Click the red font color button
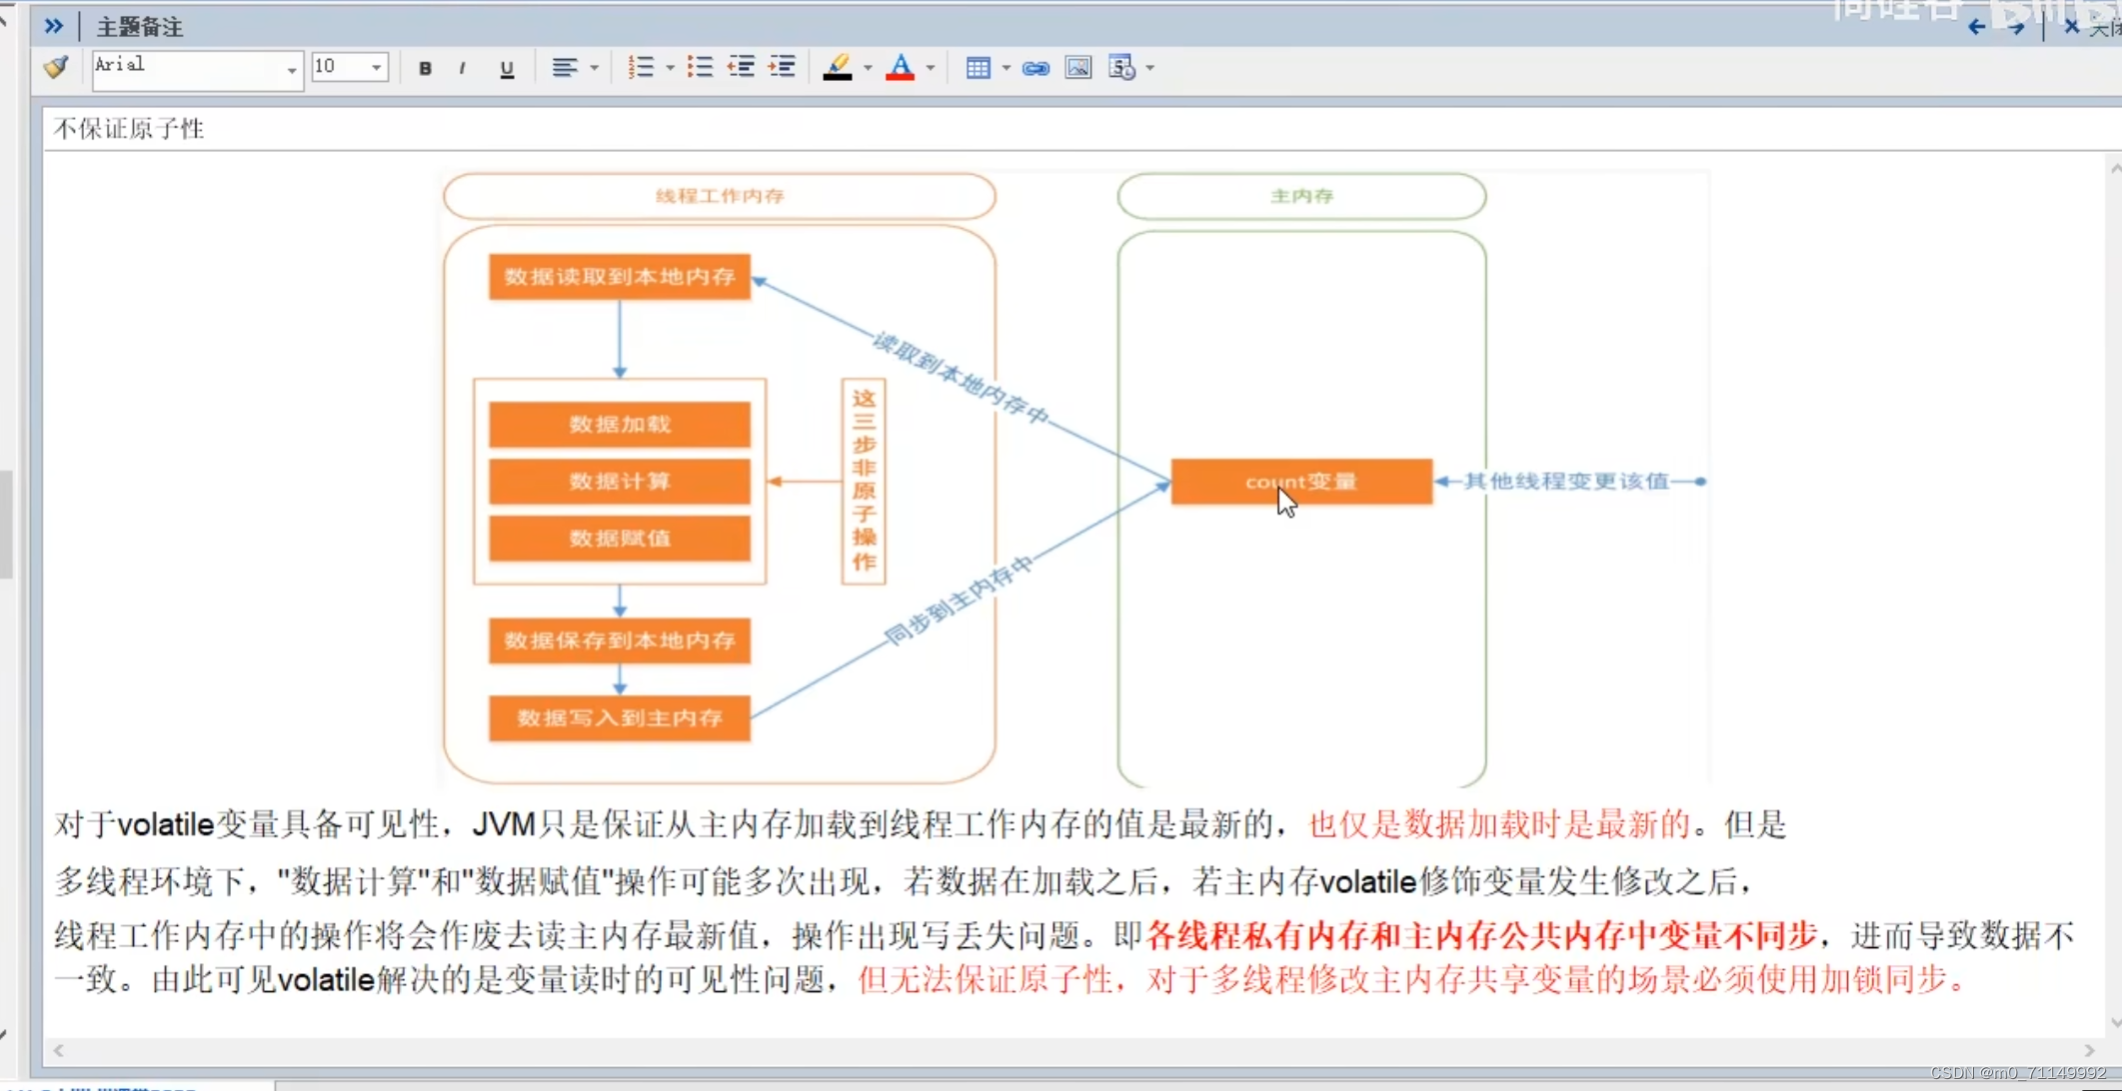 pos(900,68)
